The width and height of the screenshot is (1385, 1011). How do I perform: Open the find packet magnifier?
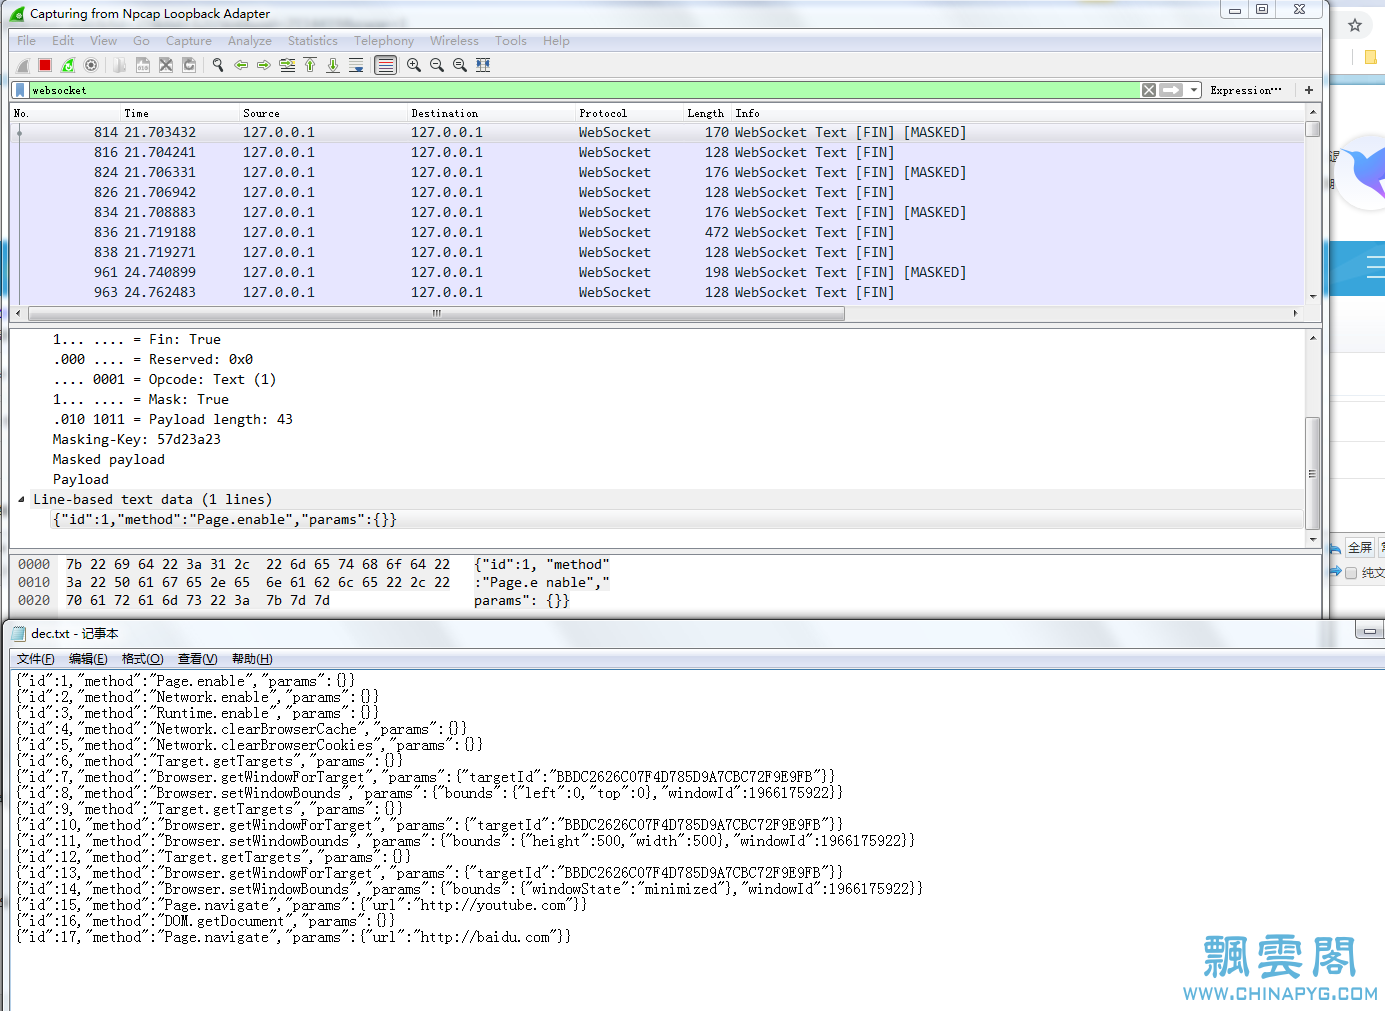pyautogui.click(x=218, y=65)
